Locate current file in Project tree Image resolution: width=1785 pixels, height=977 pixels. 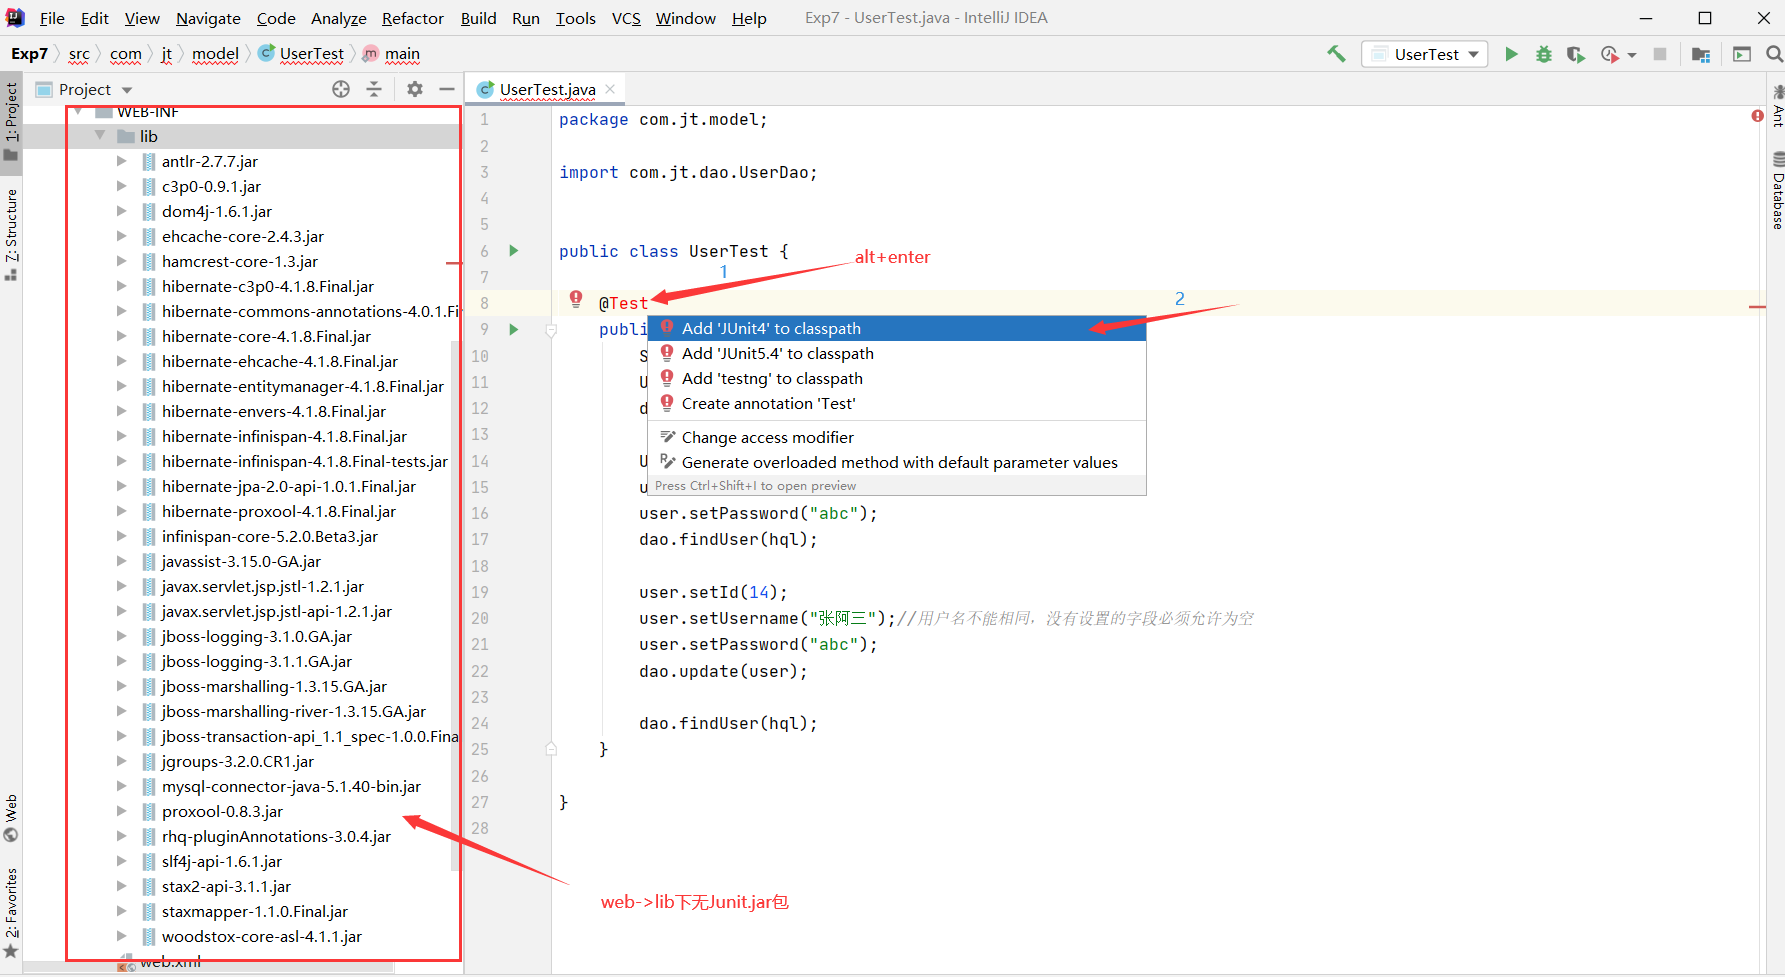click(341, 89)
